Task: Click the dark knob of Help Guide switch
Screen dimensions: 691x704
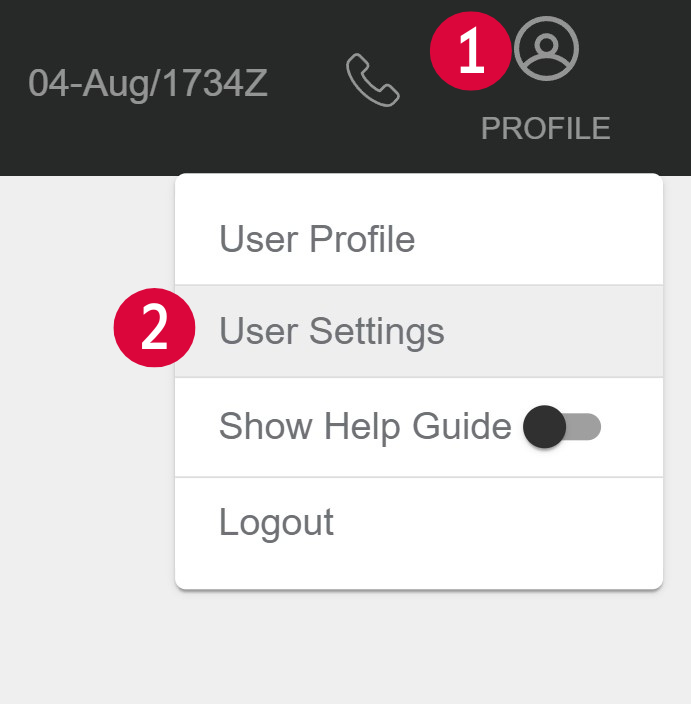Action: [544, 427]
